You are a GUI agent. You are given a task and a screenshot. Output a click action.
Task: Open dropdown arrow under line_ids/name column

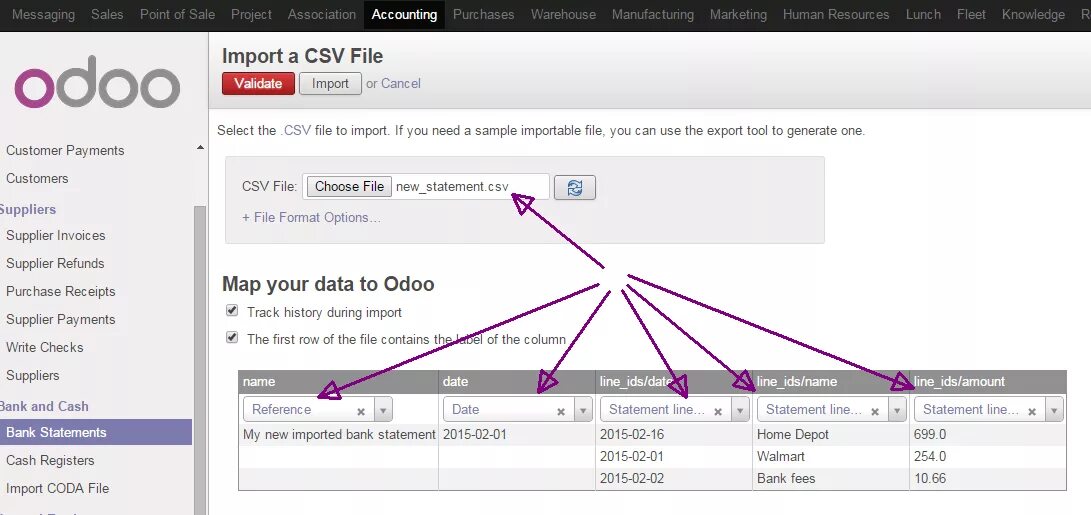tap(898, 410)
